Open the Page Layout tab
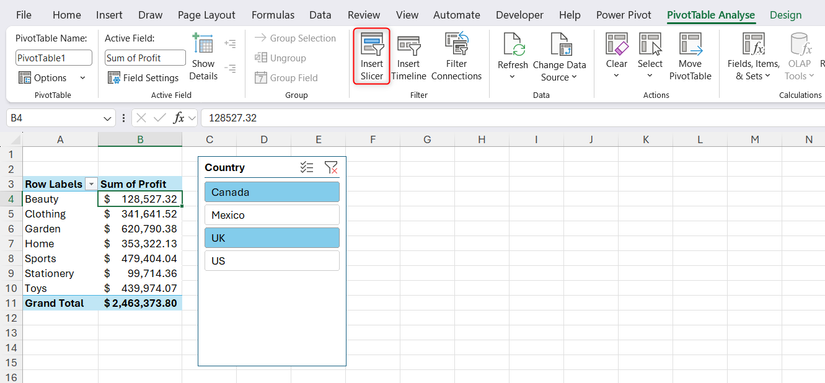Image resolution: width=825 pixels, height=383 pixels. pos(207,15)
